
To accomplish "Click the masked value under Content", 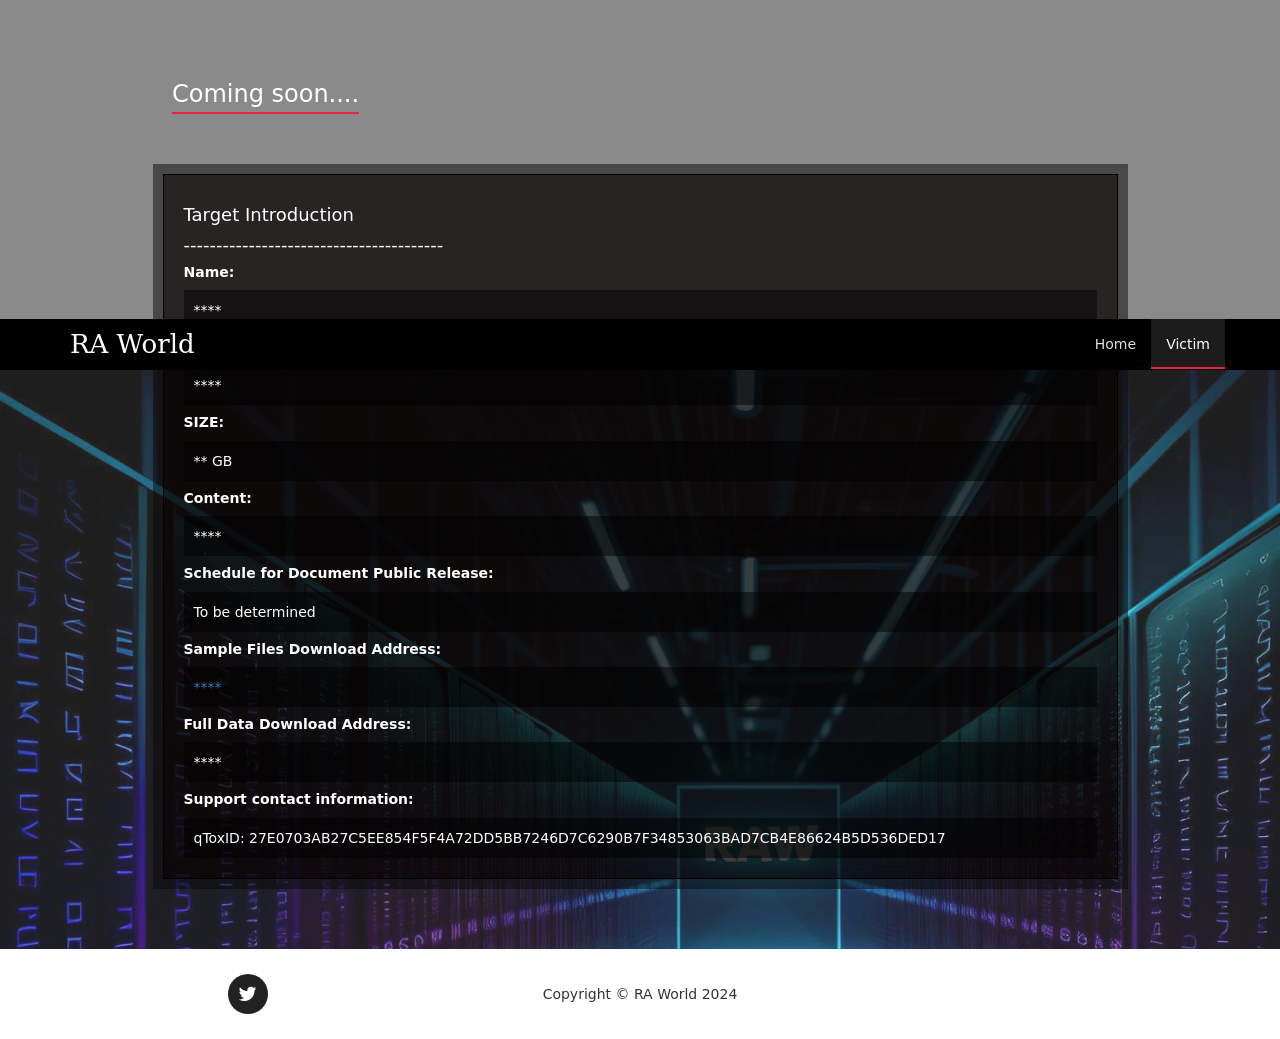I will 207,536.
